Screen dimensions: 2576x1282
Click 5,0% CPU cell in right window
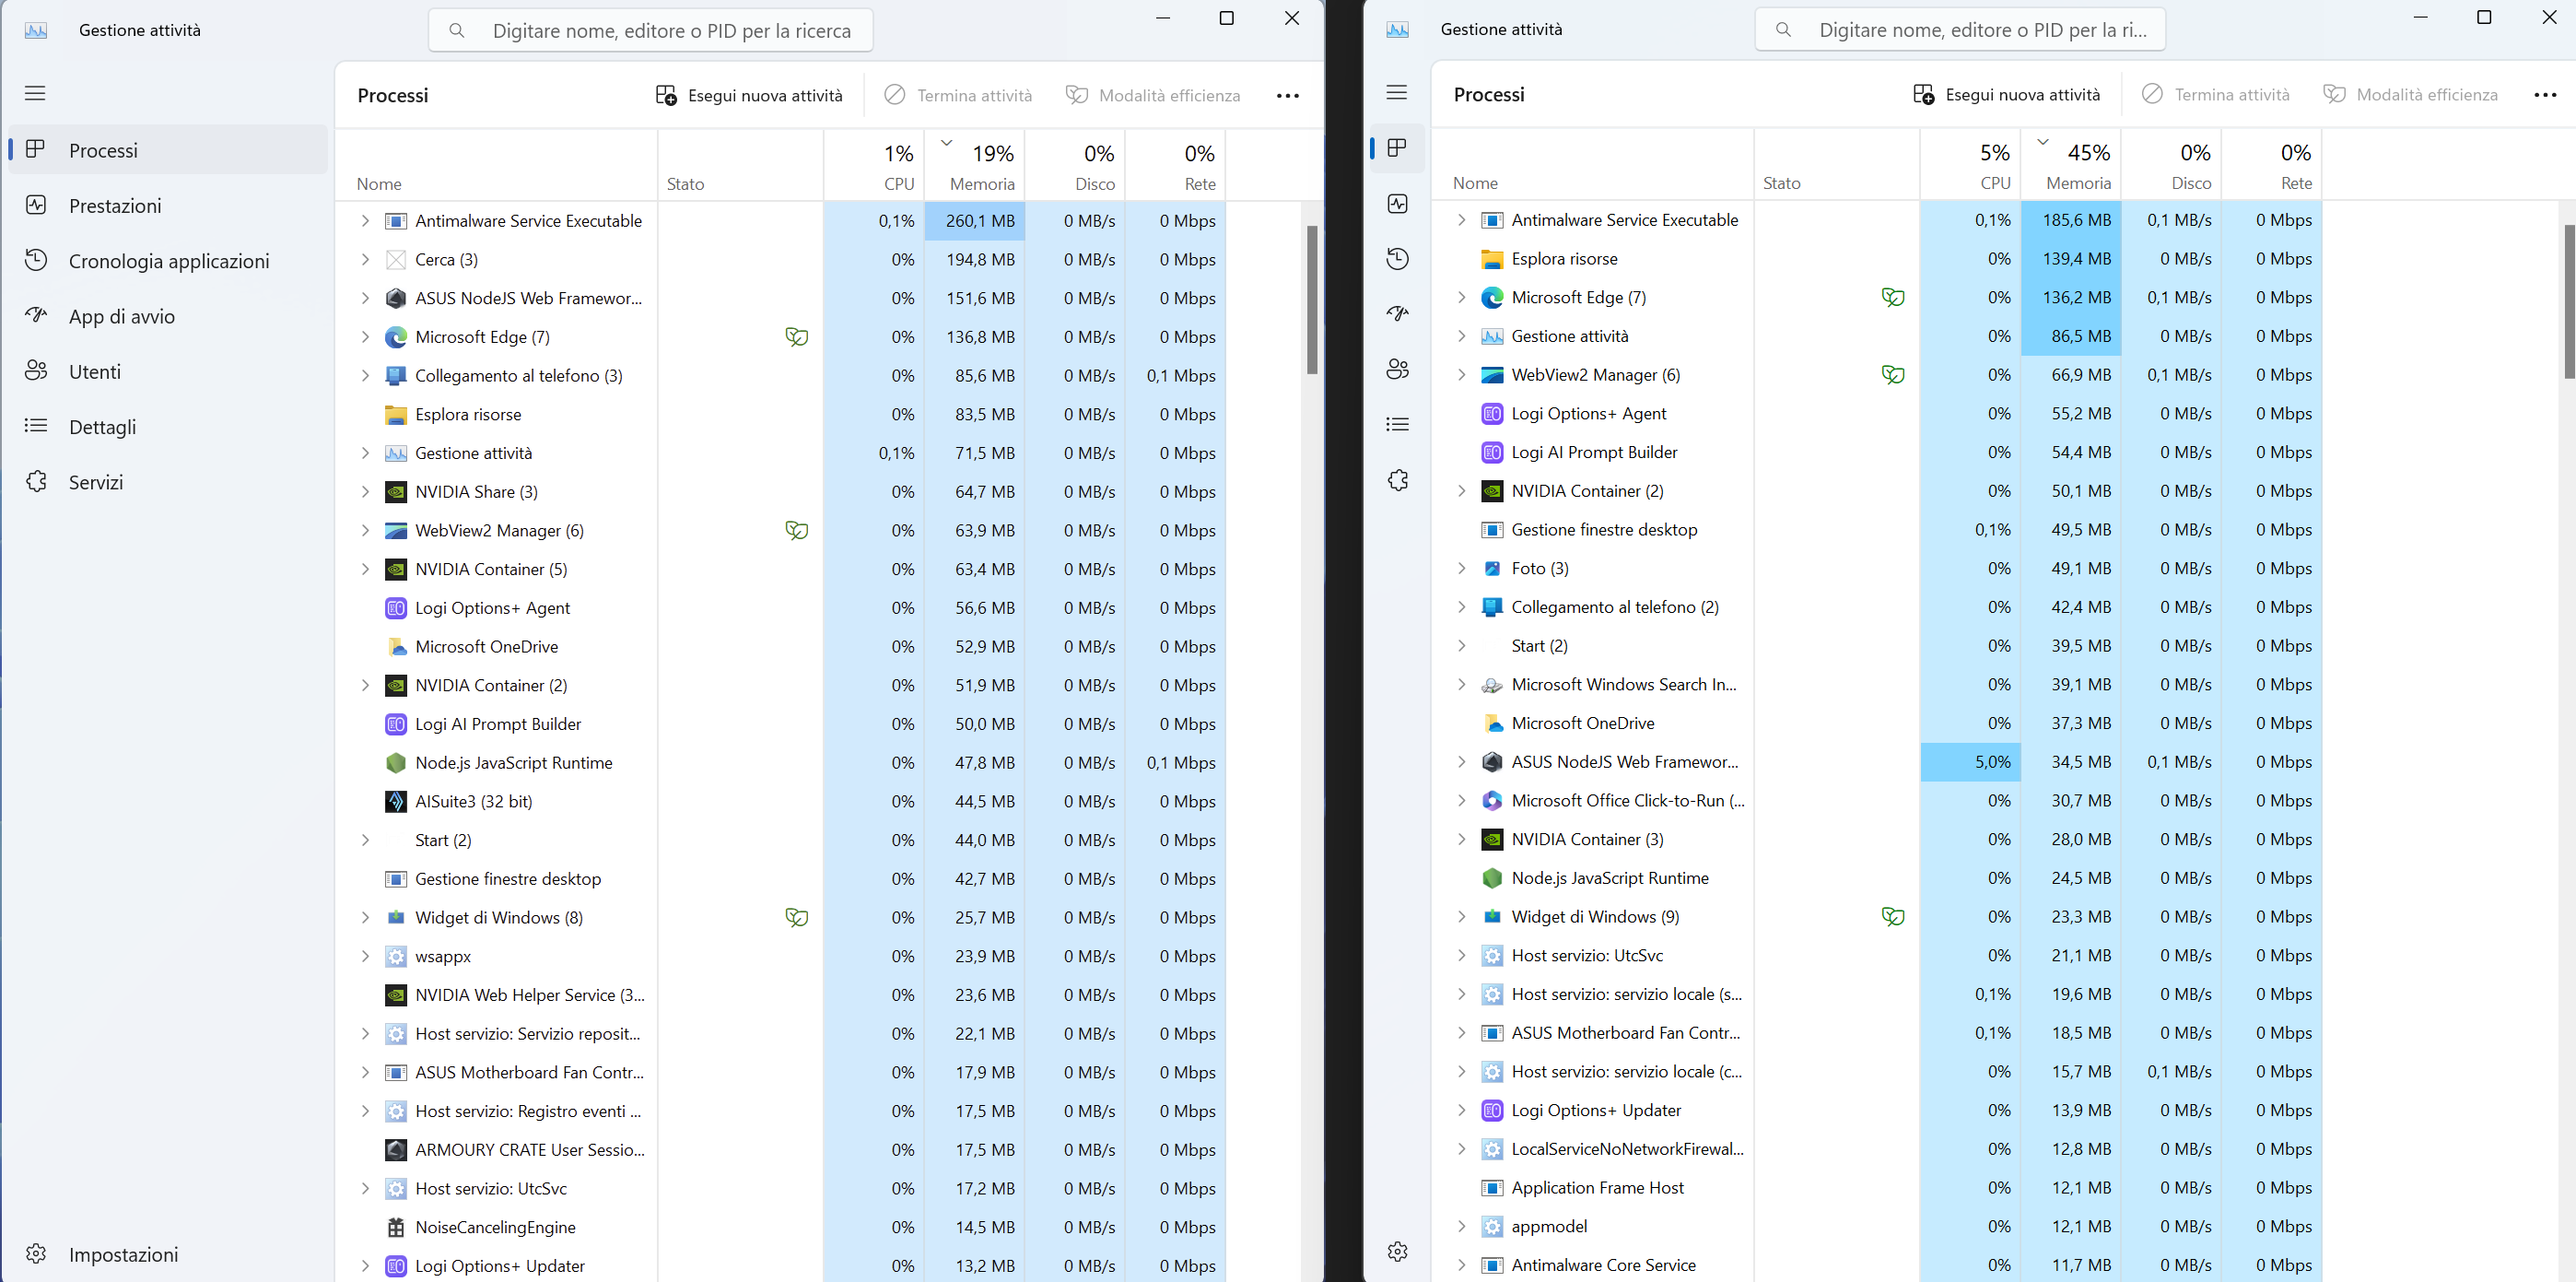1971,762
